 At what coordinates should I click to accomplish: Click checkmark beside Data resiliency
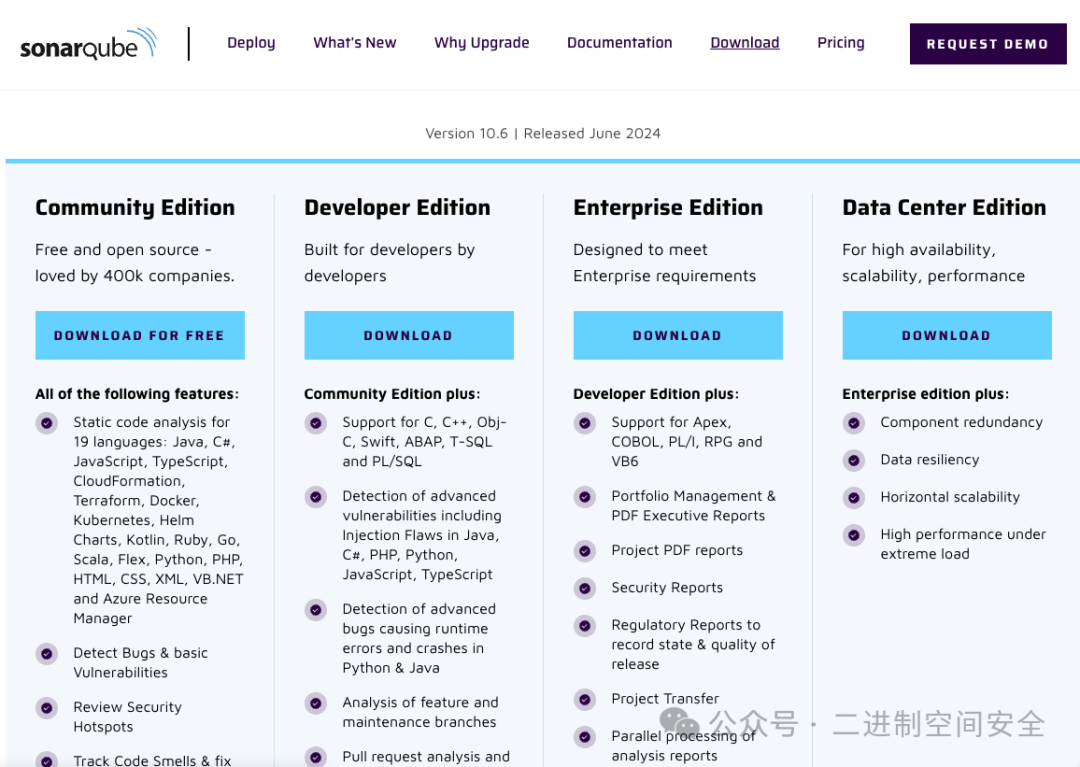pyautogui.click(x=853, y=460)
